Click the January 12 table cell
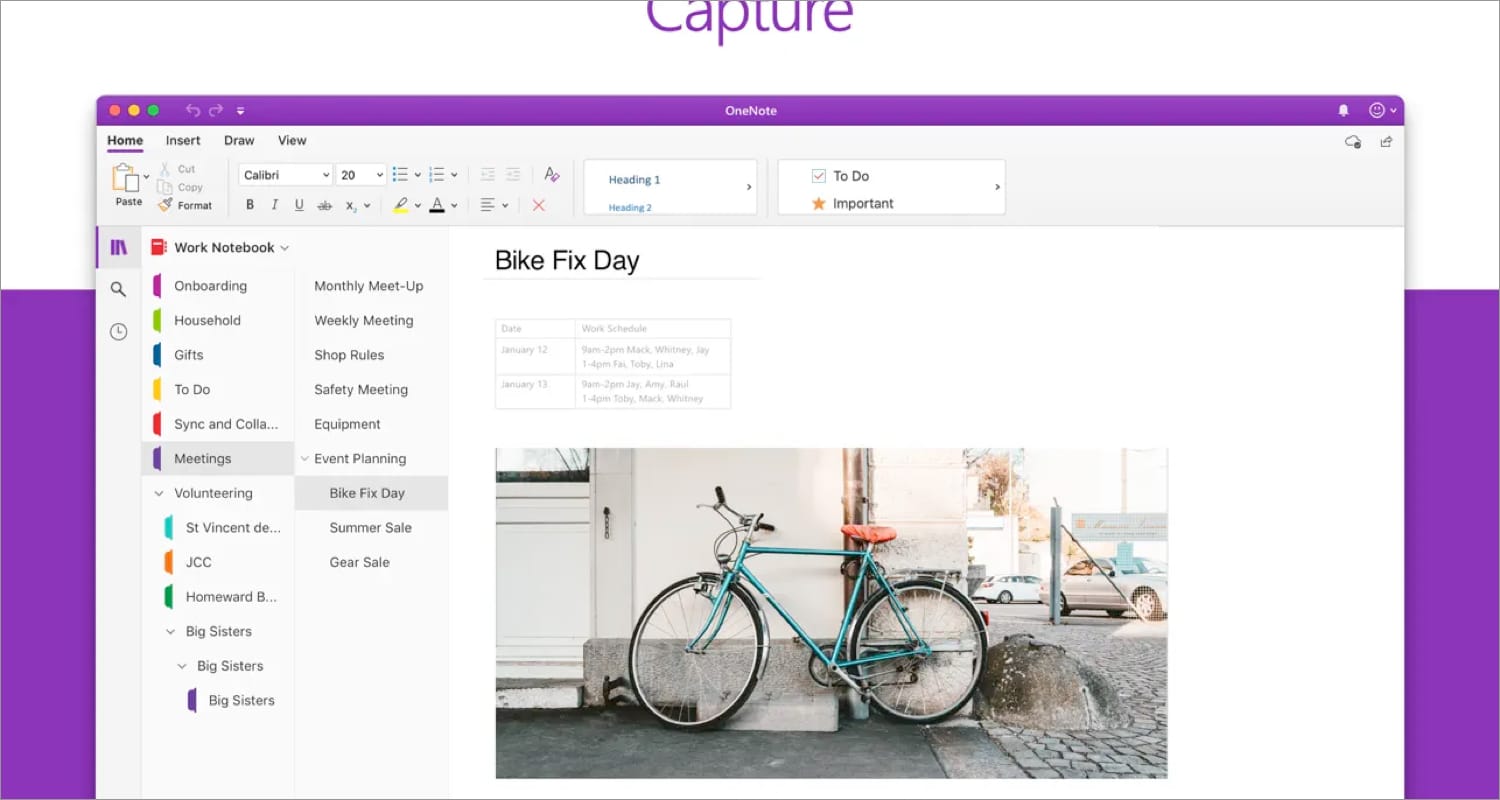This screenshot has height=800, width=1500. click(535, 356)
